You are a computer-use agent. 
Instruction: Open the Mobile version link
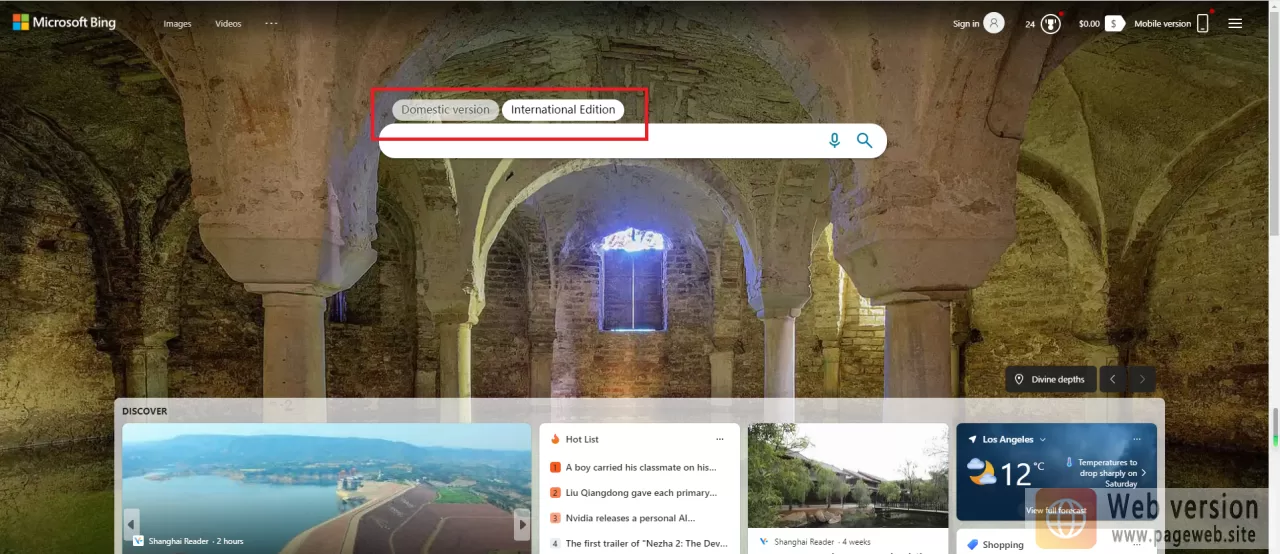[1162, 24]
